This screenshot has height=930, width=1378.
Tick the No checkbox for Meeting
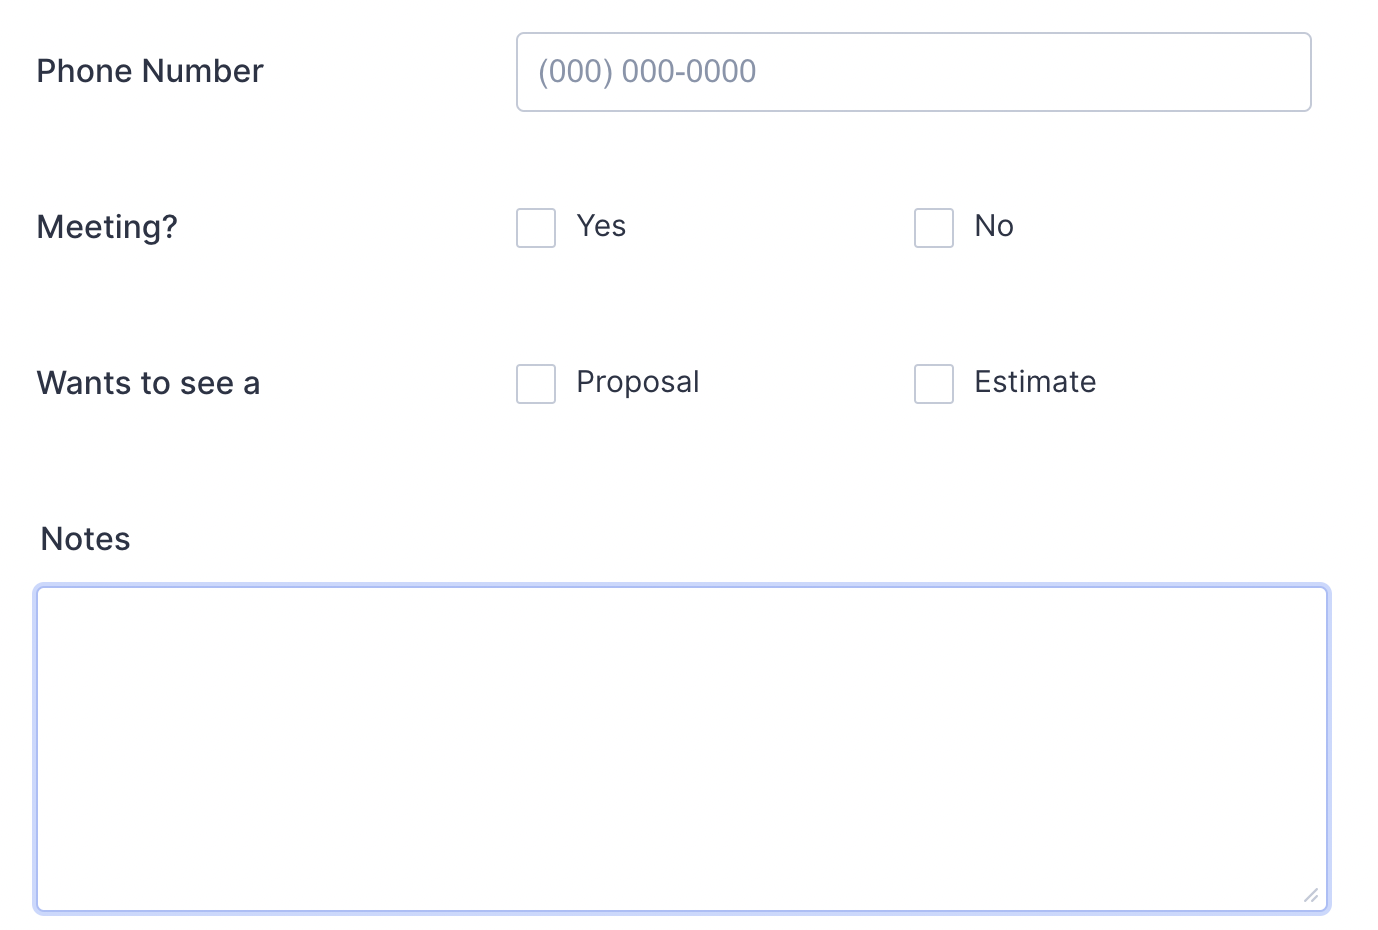pos(934,228)
